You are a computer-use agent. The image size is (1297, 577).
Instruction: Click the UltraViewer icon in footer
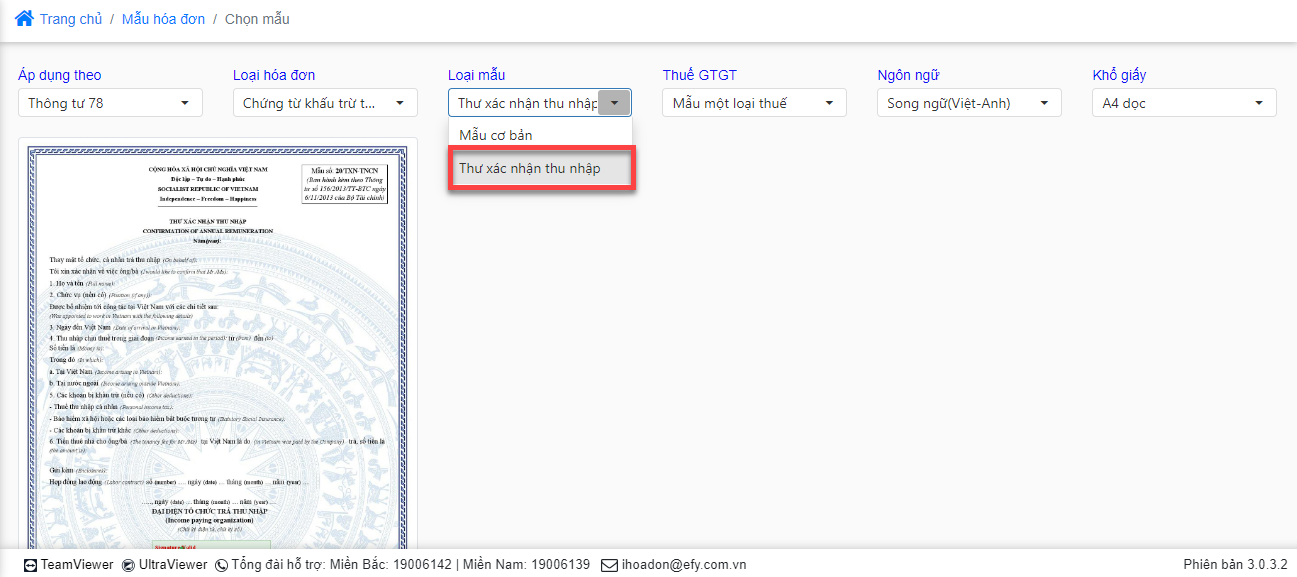click(x=128, y=565)
